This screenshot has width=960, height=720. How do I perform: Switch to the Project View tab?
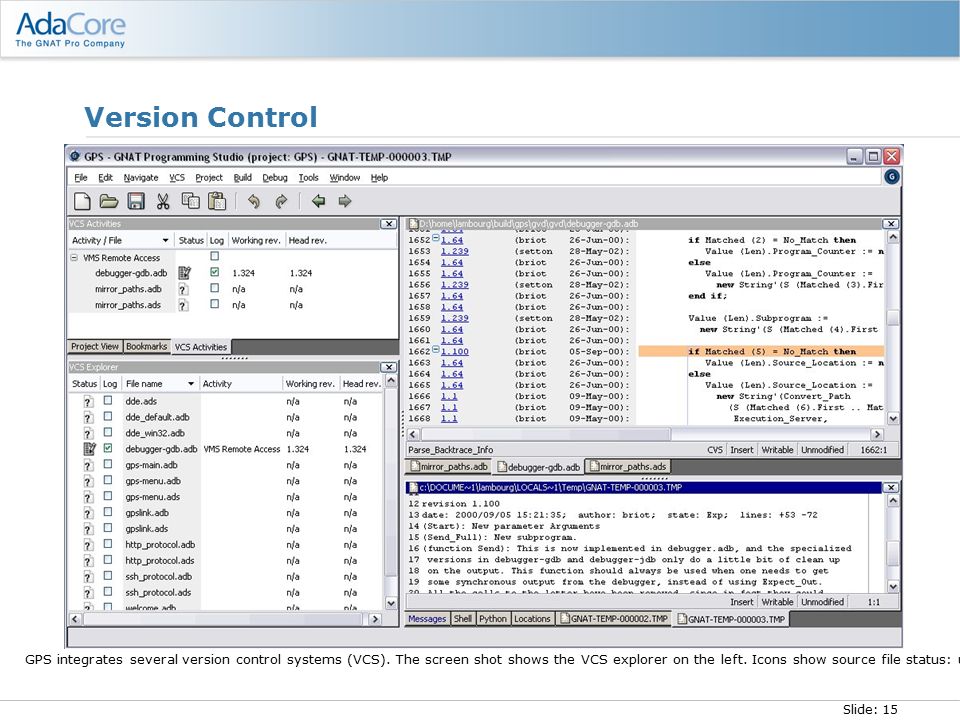point(95,347)
